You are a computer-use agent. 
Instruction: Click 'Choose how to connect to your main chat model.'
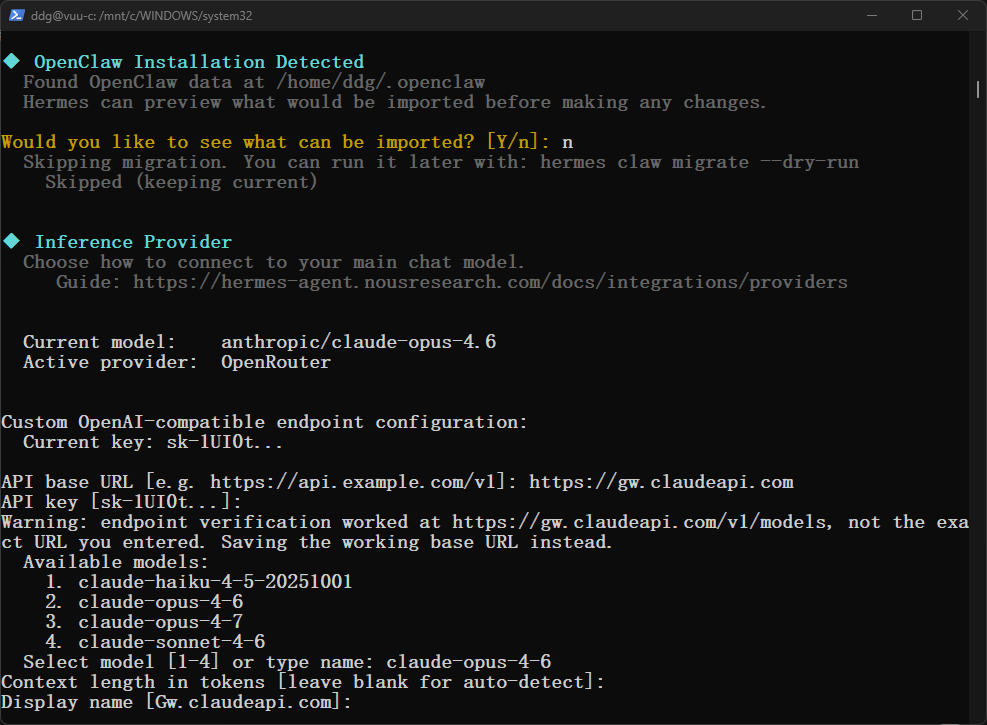(x=273, y=262)
